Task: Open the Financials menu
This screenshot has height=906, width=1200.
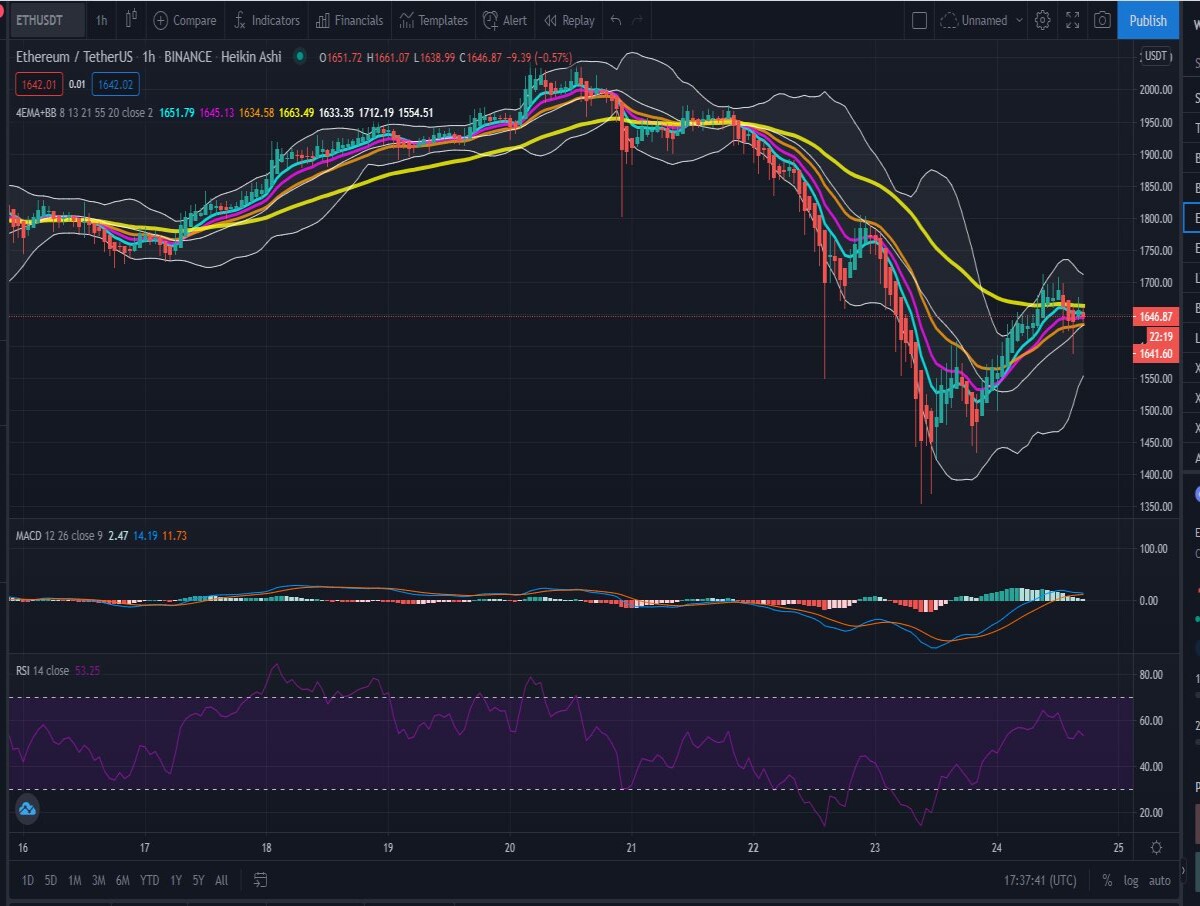Action: pyautogui.click(x=349, y=20)
